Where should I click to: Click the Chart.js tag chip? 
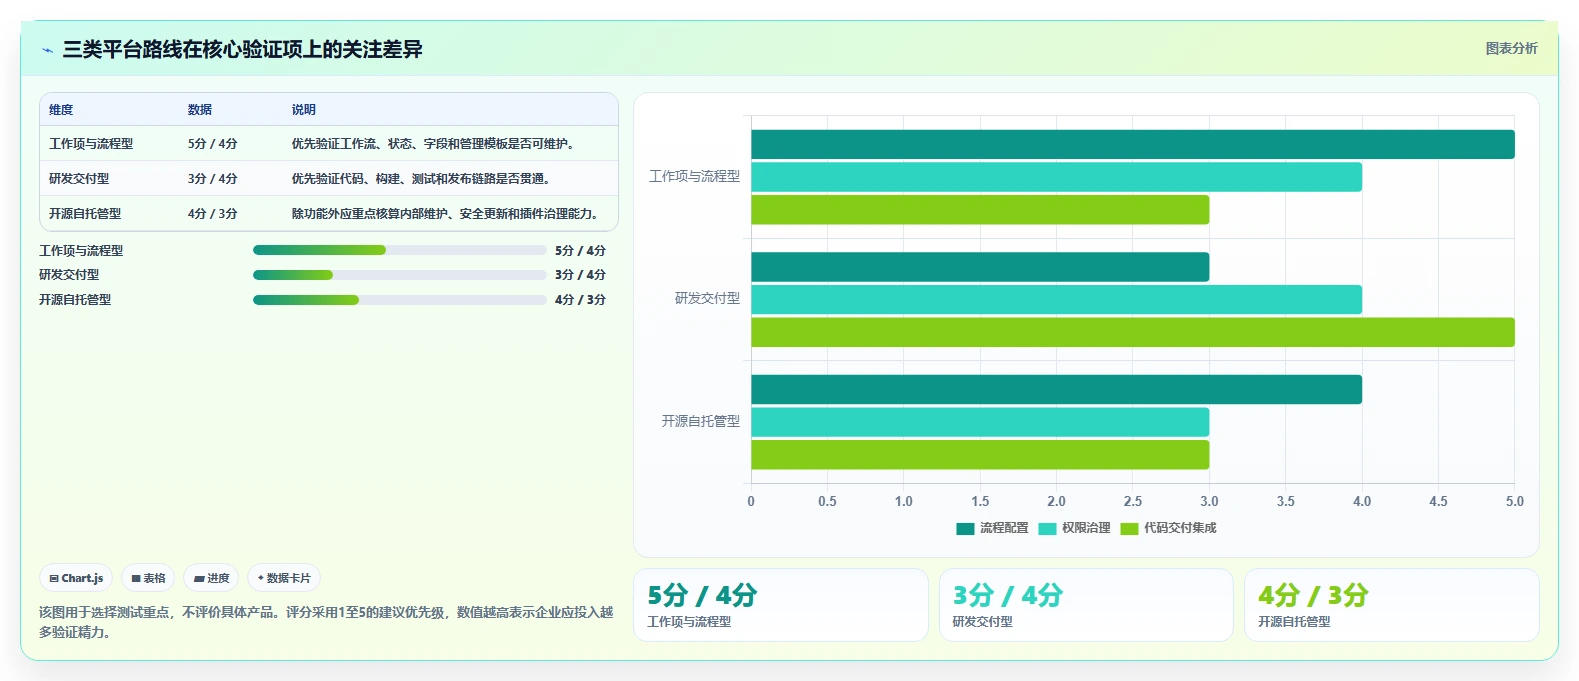[x=76, y=578]
